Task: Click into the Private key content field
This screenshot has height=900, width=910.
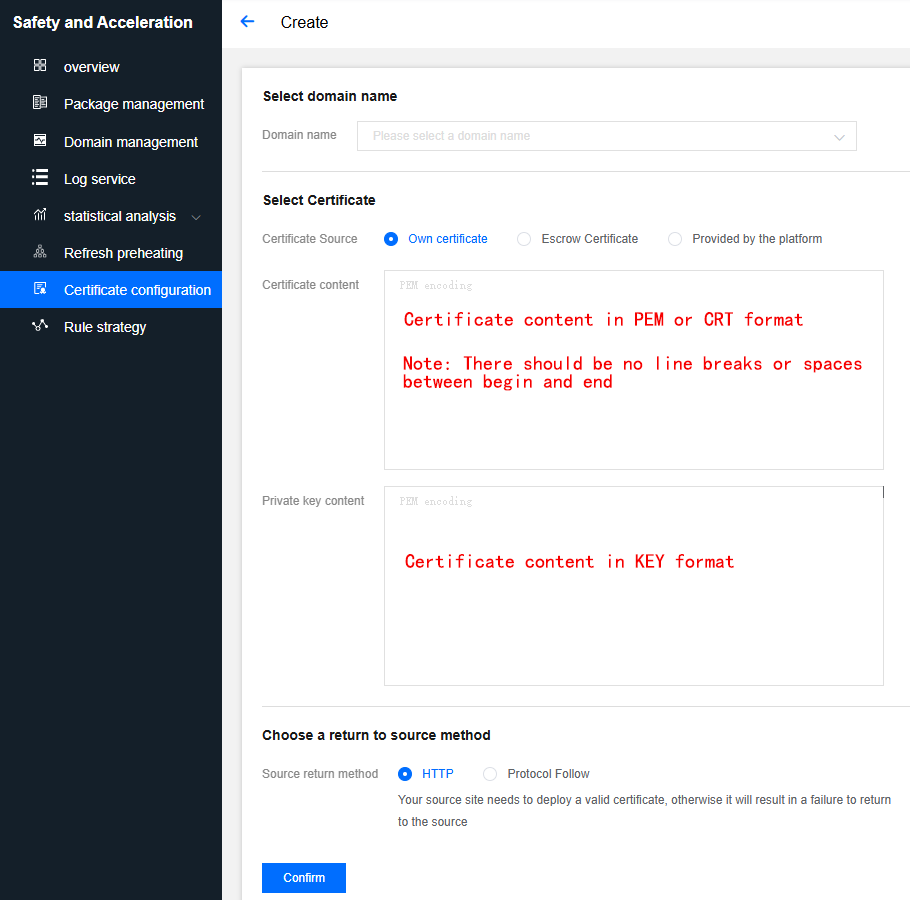Action: tap(634, 585)
